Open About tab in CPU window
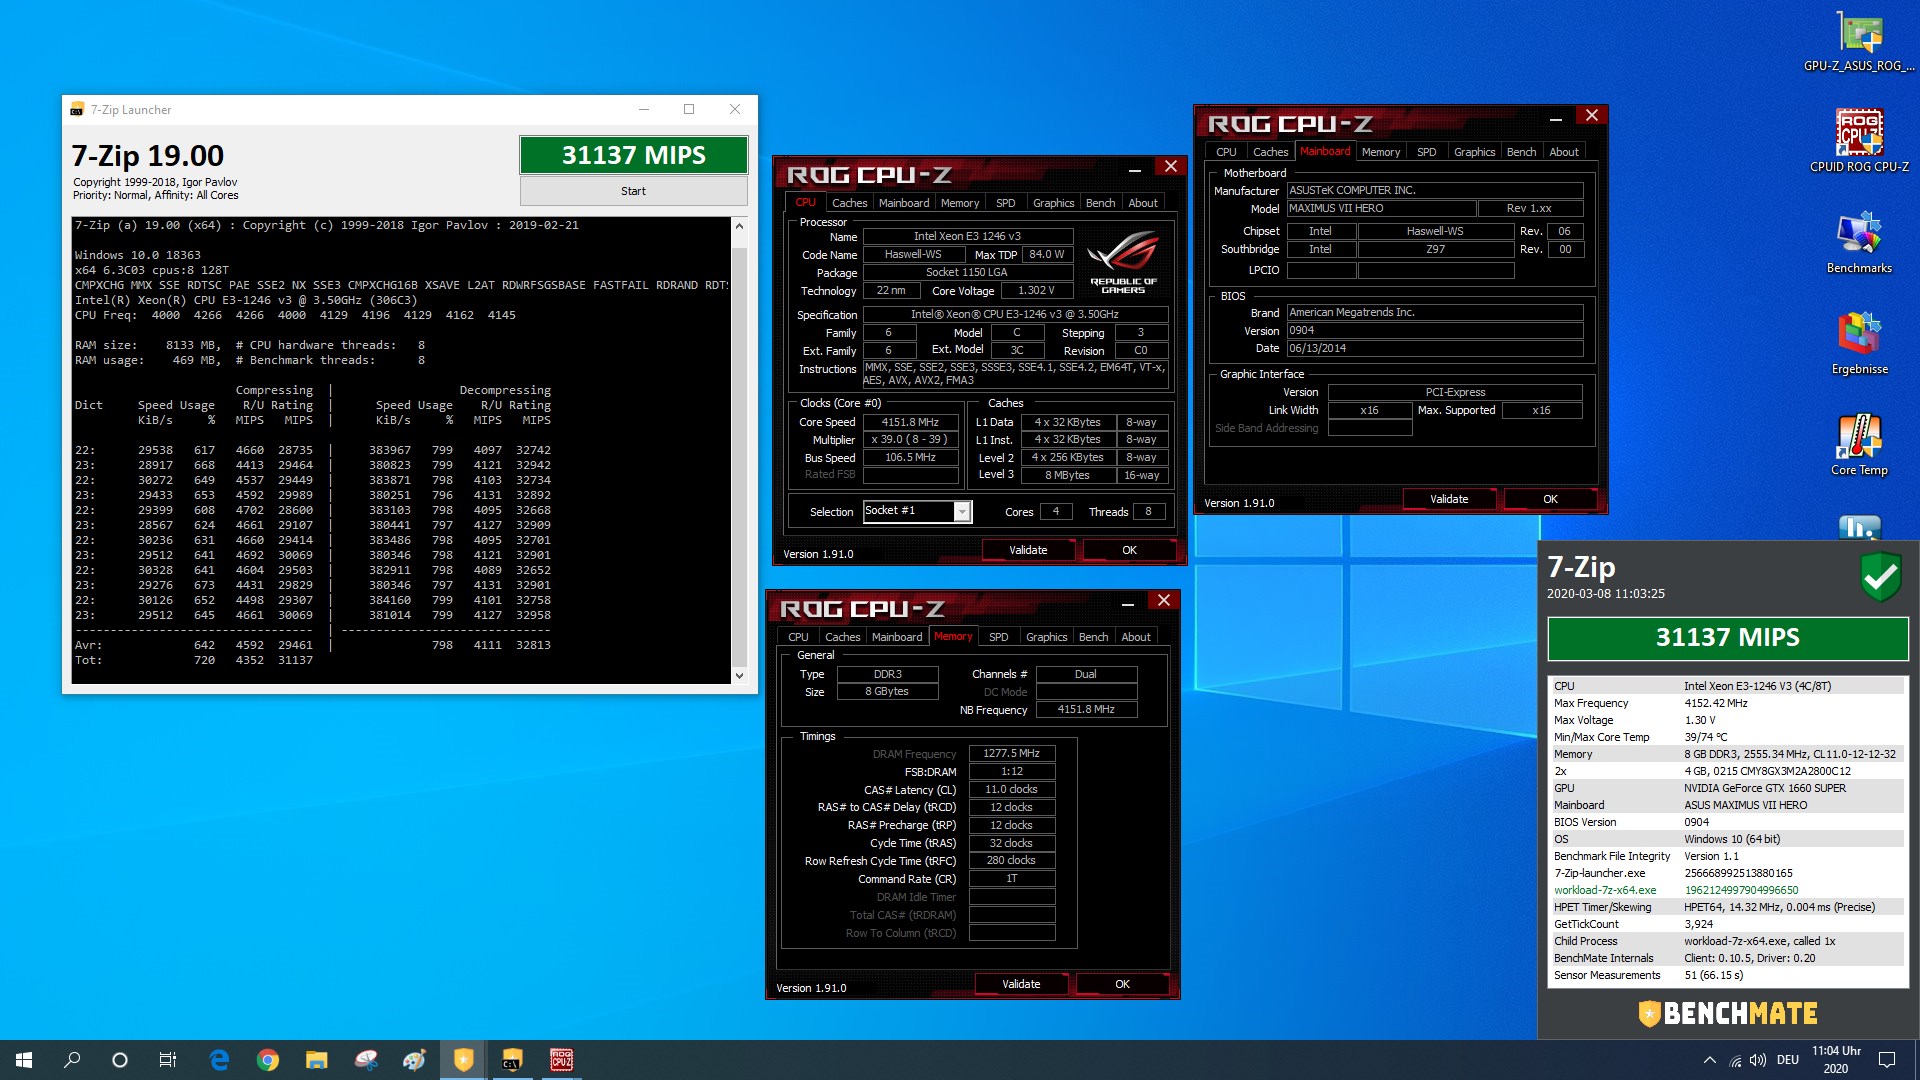This screenshot has width=1920, height=1080. [x=1143, y=203]
